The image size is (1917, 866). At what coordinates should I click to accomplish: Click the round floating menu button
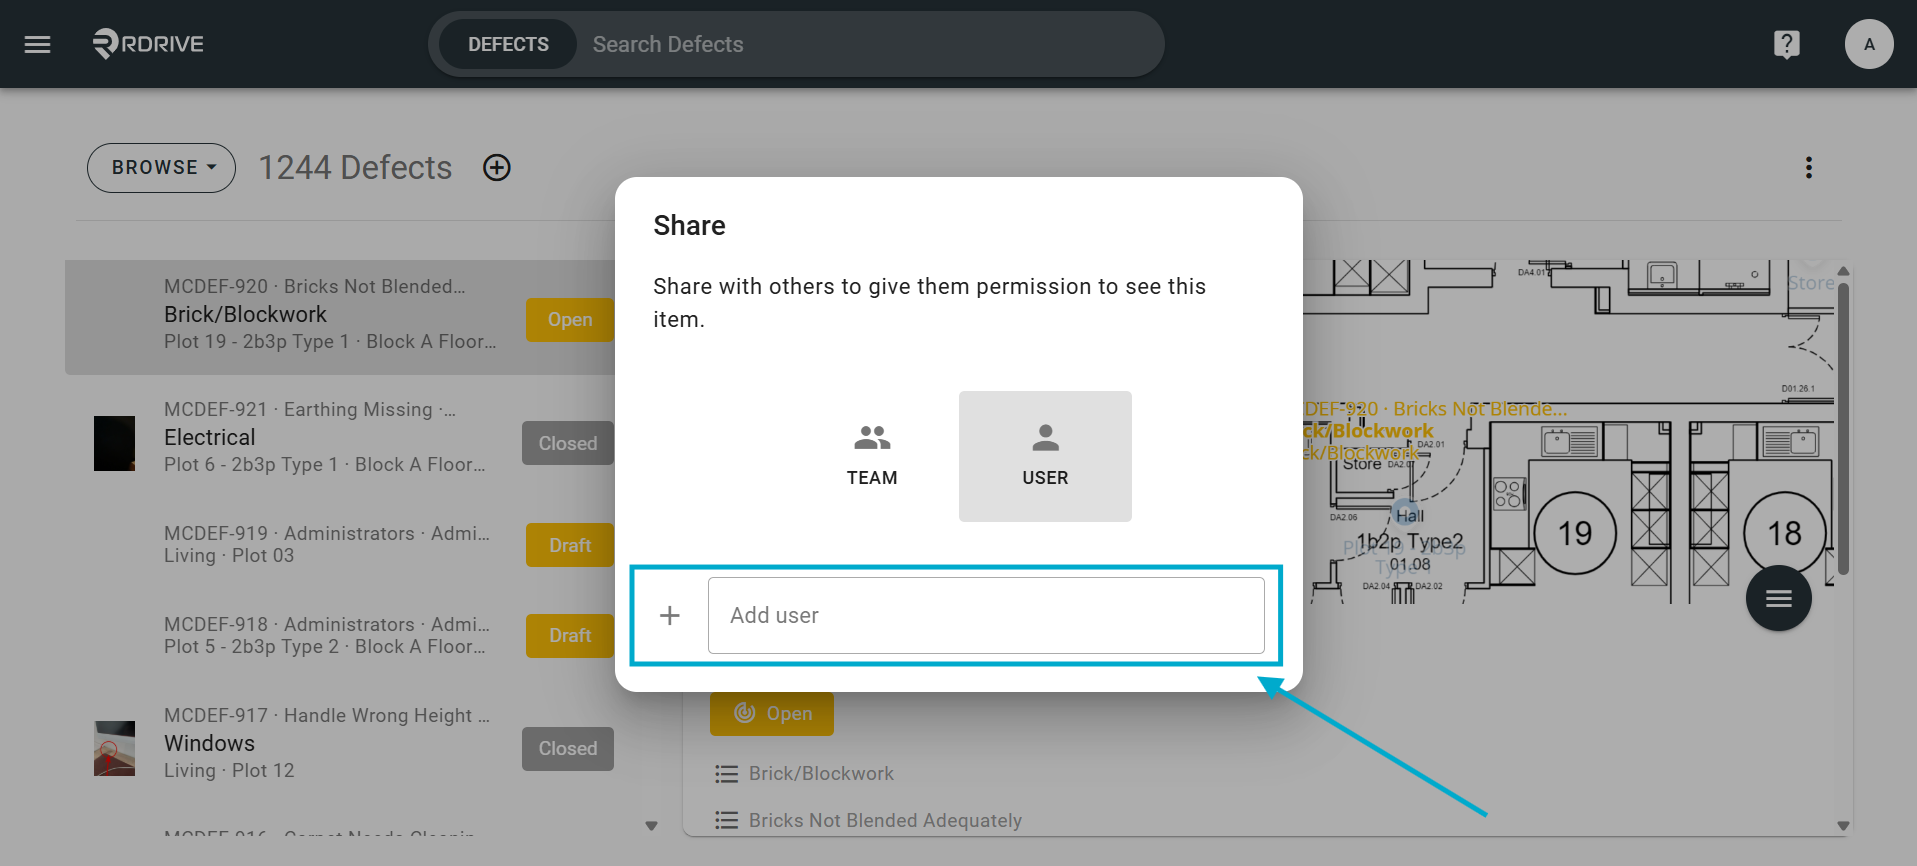[x=1778, y=598]
